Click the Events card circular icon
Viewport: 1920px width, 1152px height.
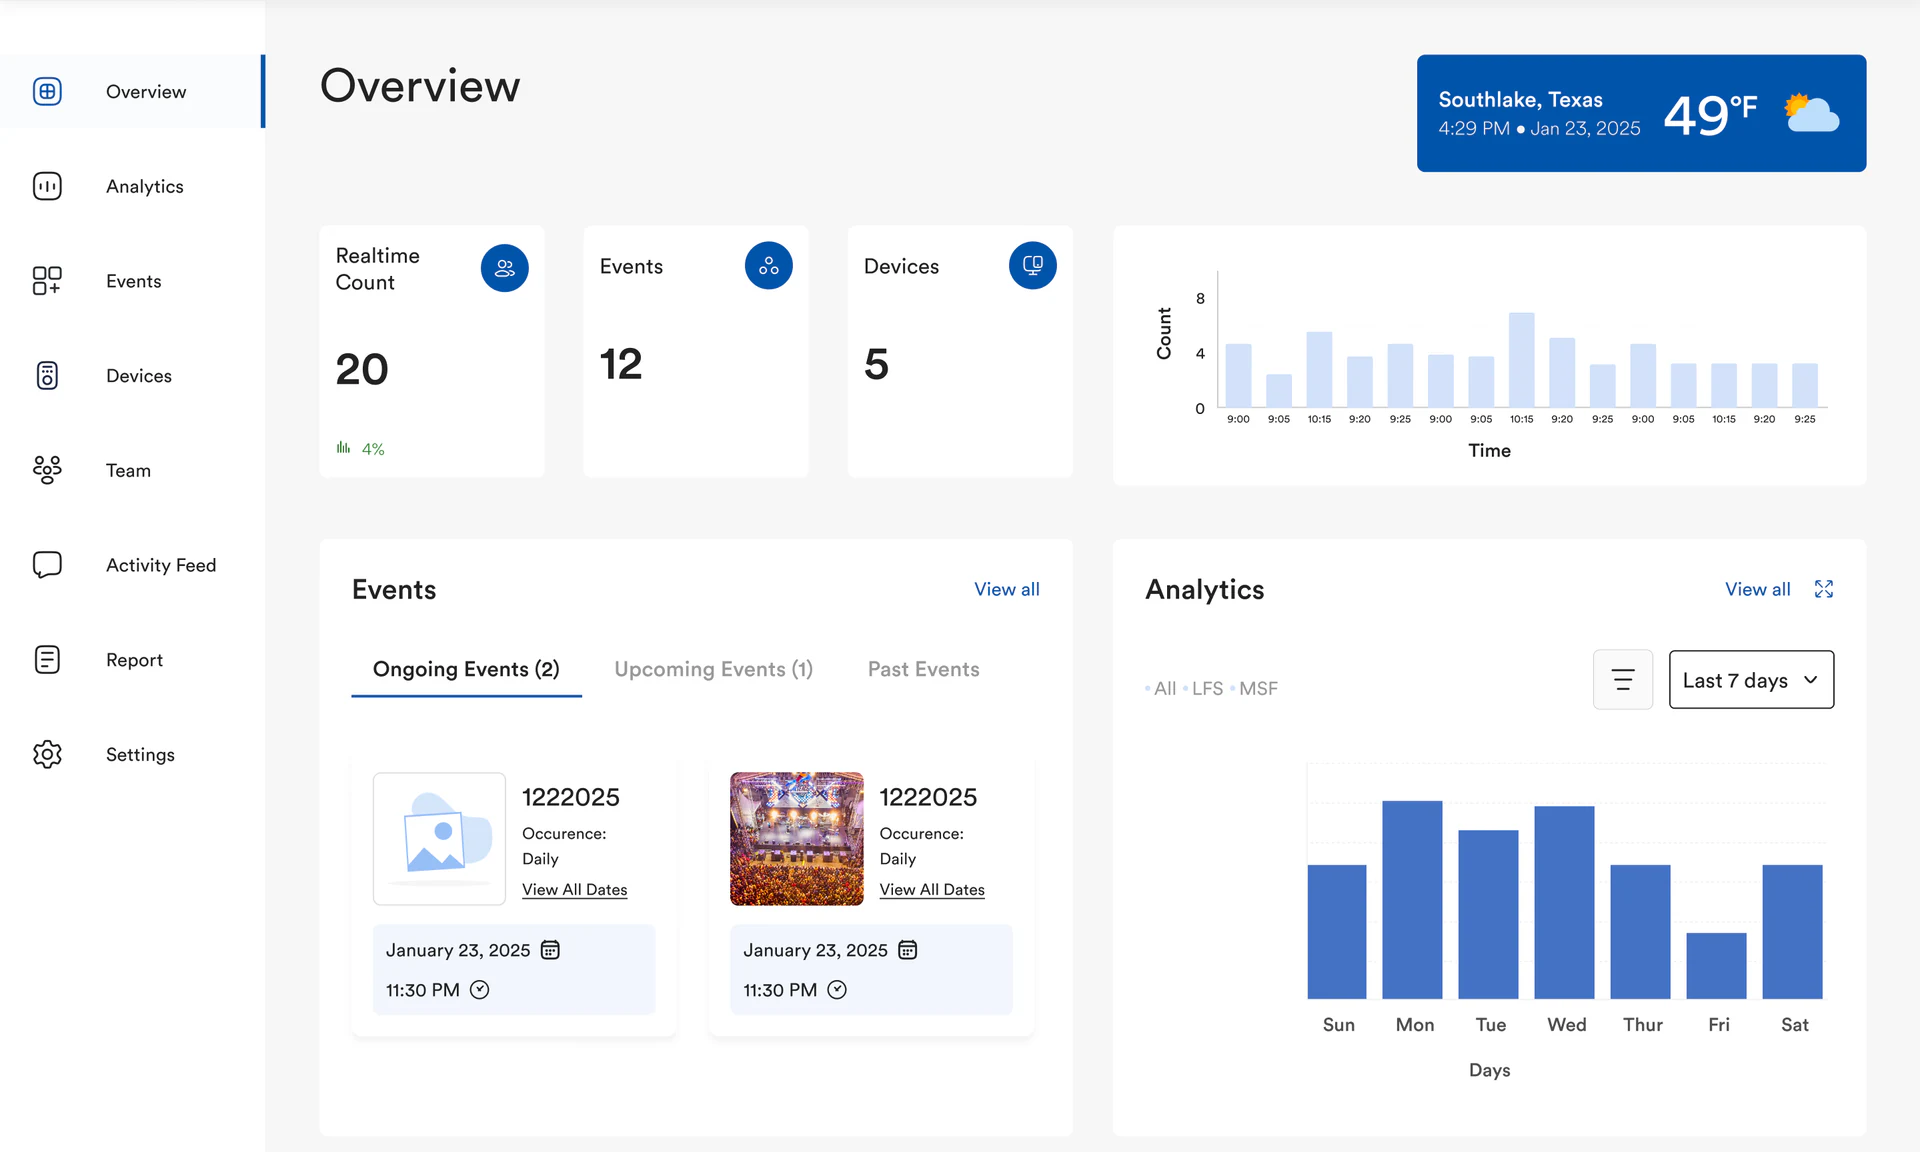click(x=769, y=266)
